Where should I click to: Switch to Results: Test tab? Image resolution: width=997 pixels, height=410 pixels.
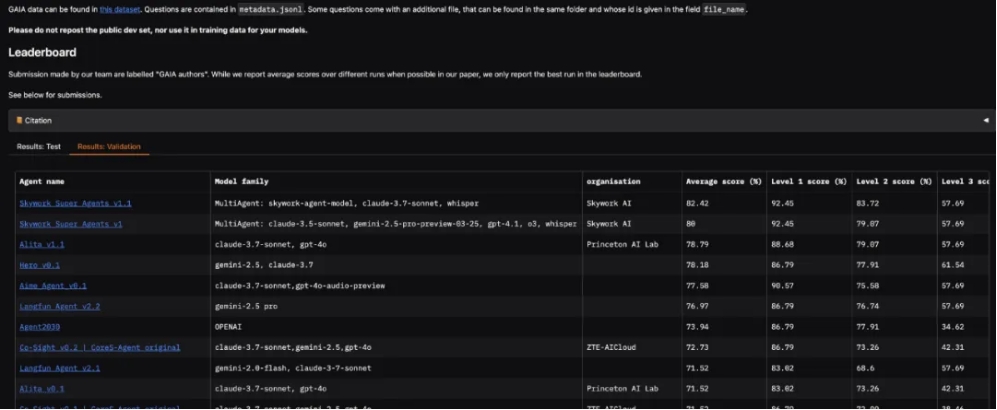pos(39,147)
